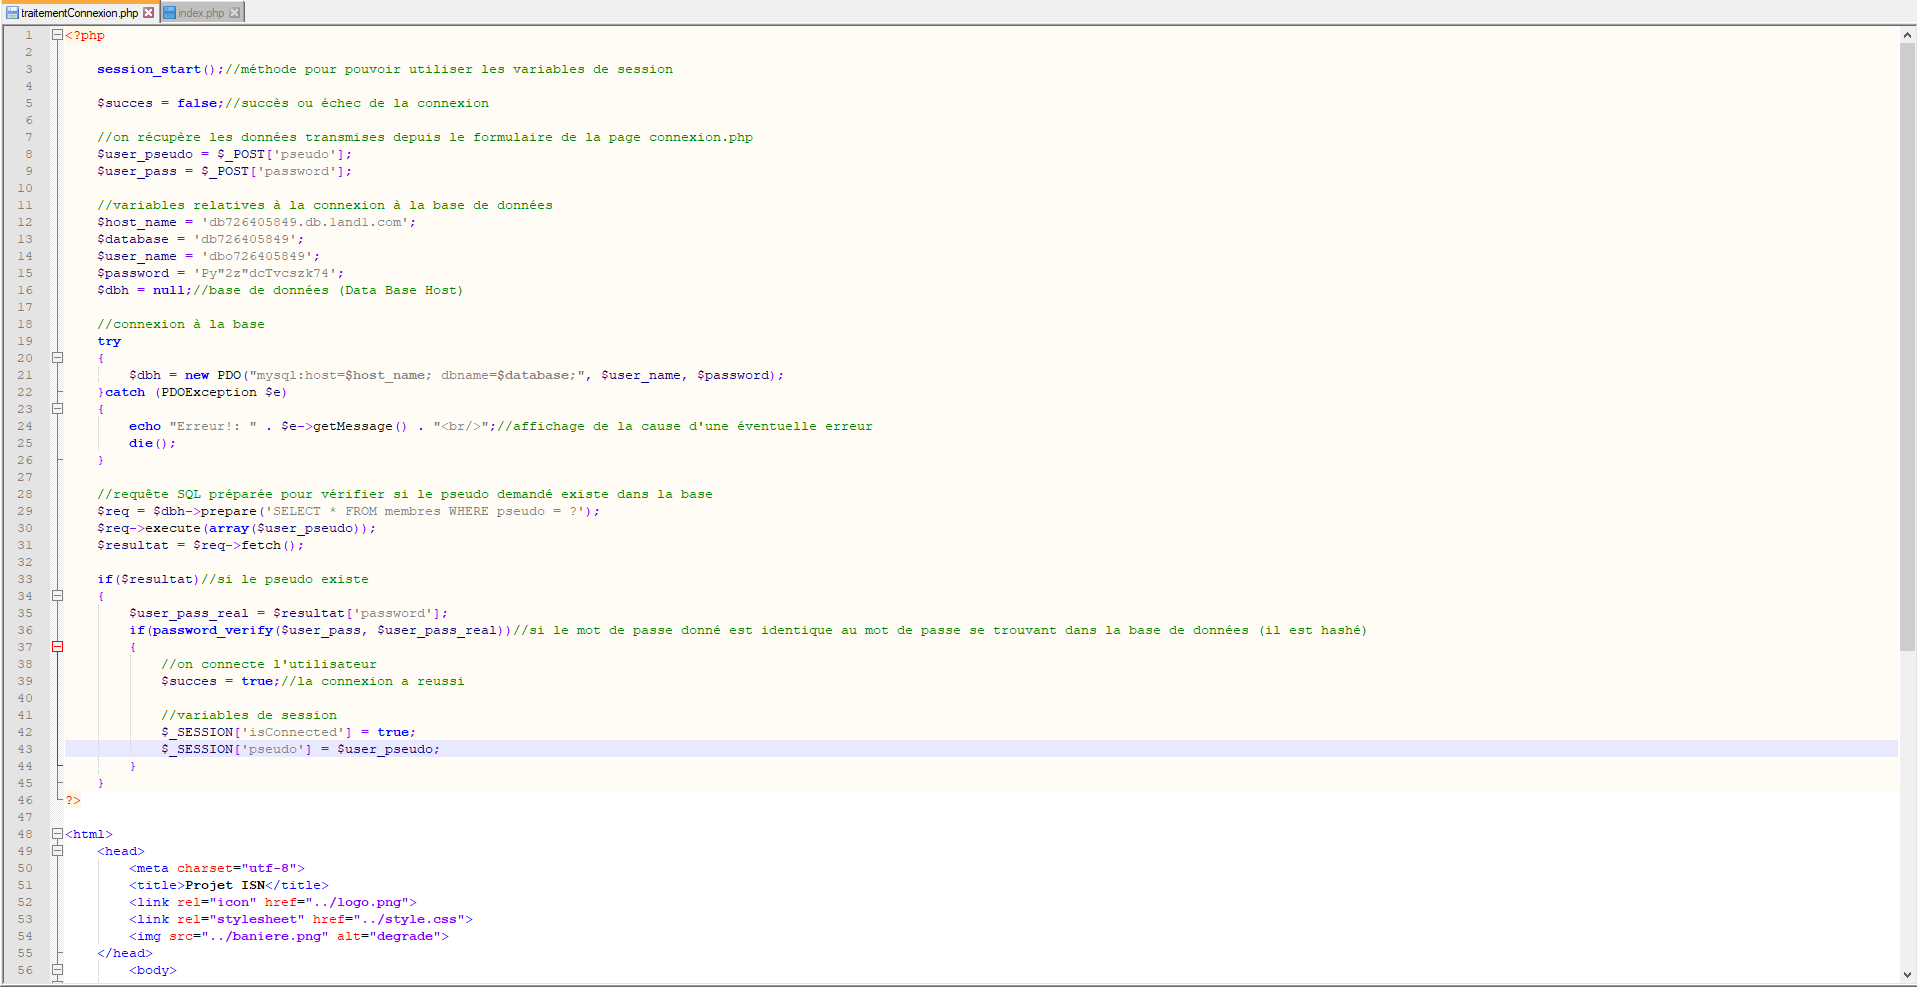
Task: Click the scroll down arrow of vertical scrollbar
Action: tap(1907, 975)
